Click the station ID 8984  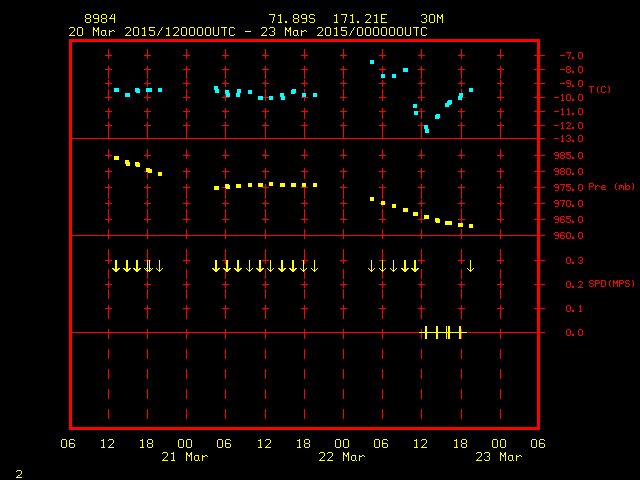(x=100, y=19)
